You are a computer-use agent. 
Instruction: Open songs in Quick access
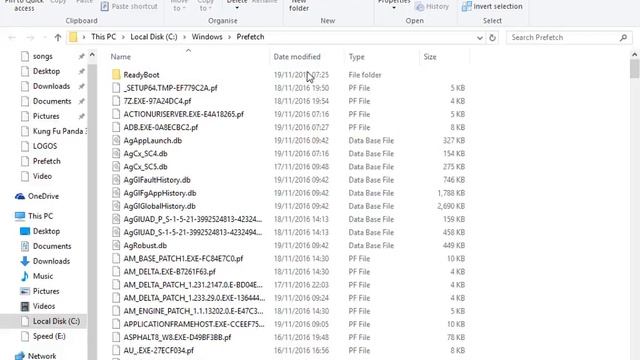pyautogui.click(x=42, y=56)
